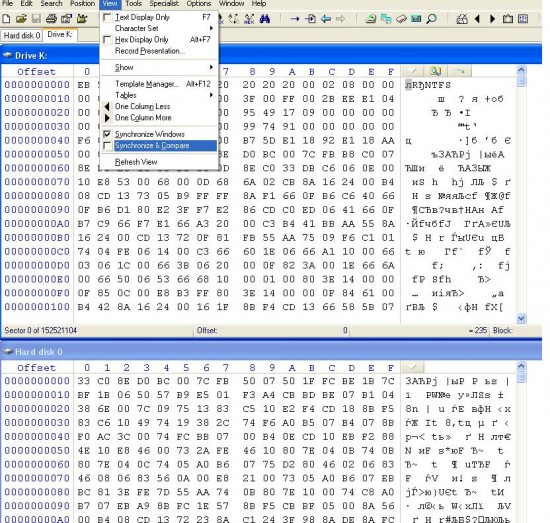Open the Tools menu
550x523 pixels.
(133, 4)
